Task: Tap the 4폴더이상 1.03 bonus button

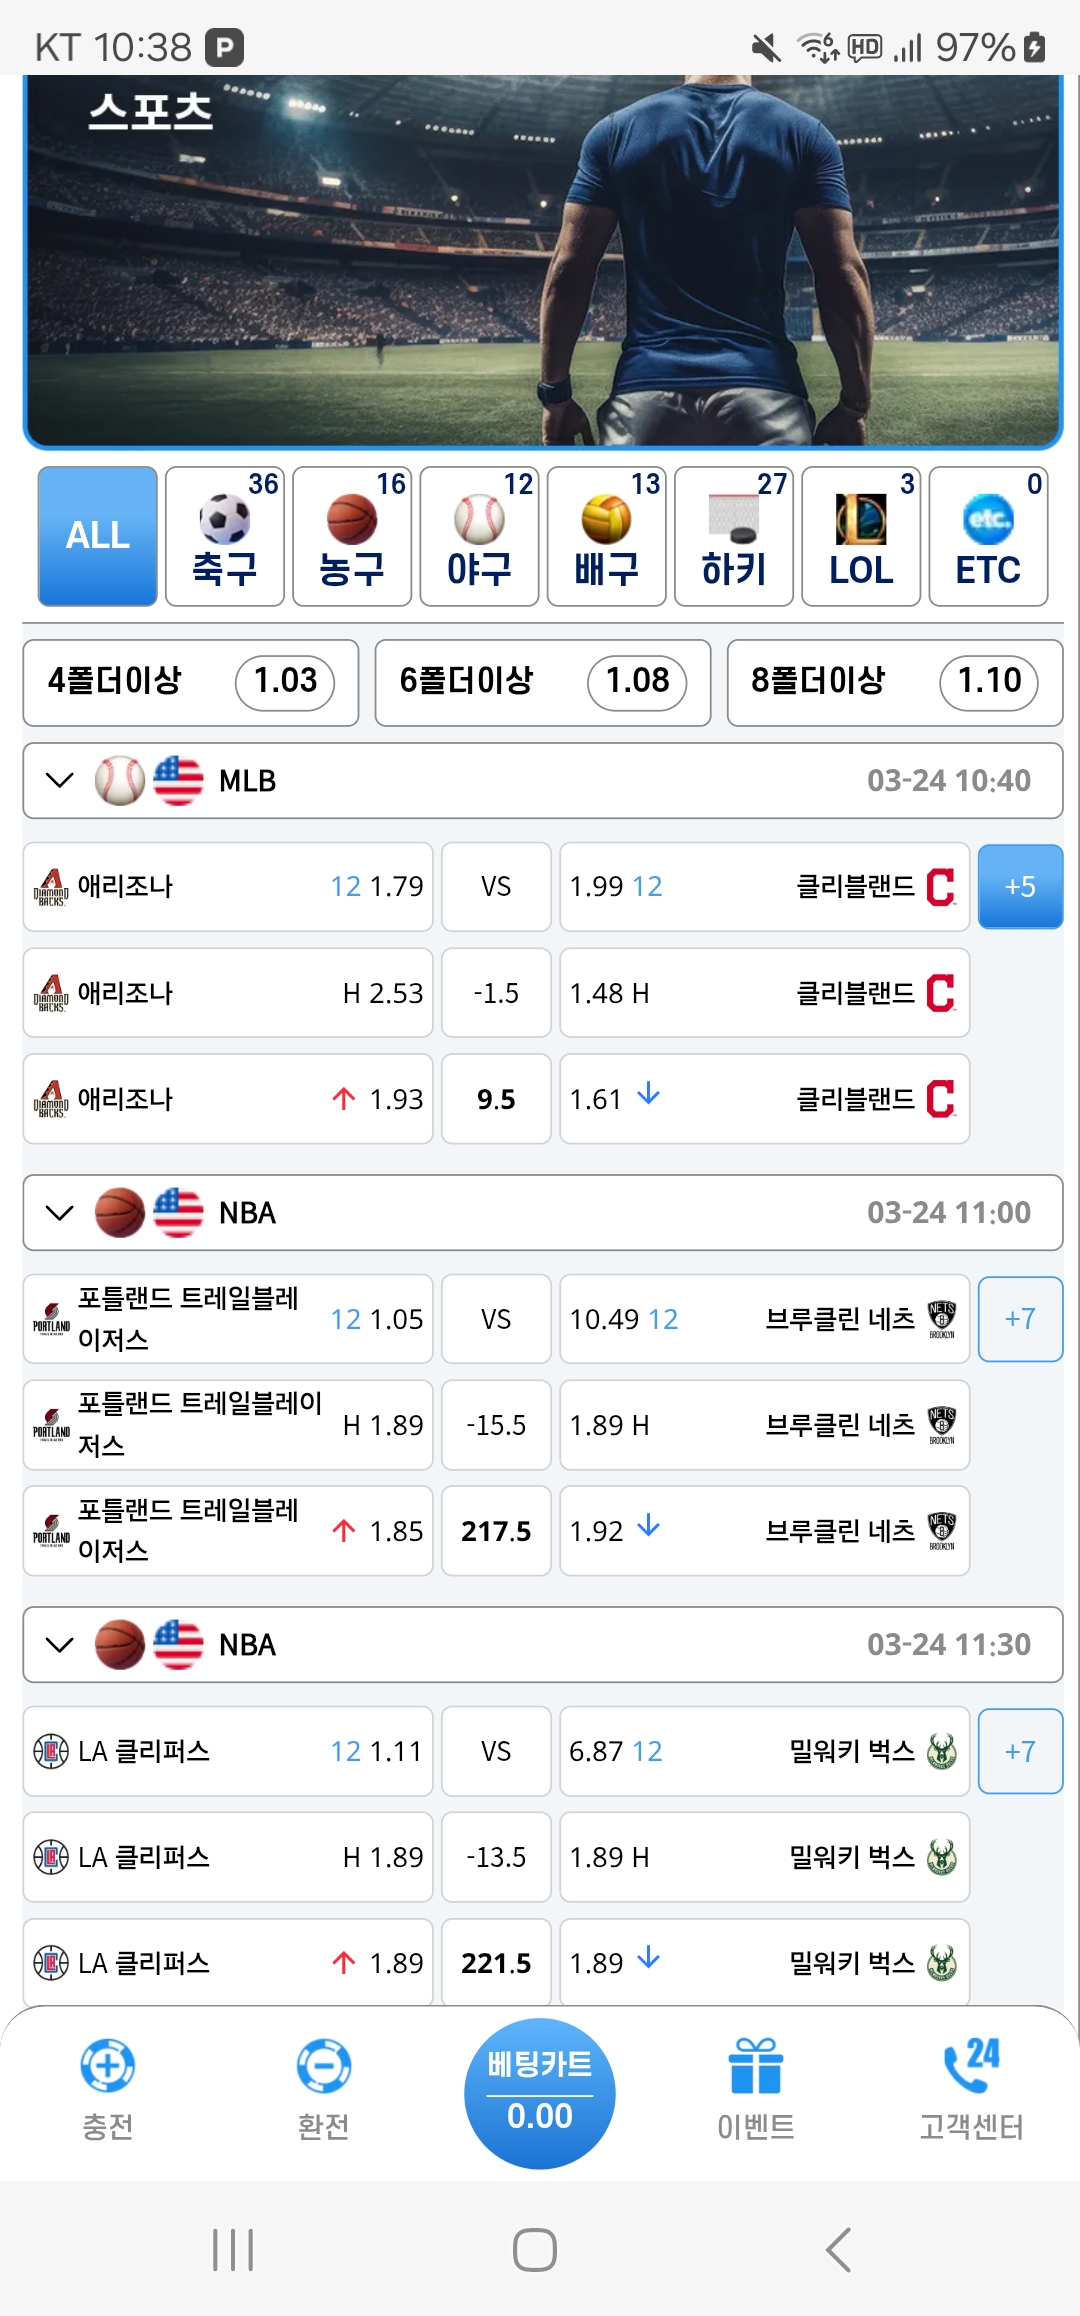Action: (x=191, y=682)
